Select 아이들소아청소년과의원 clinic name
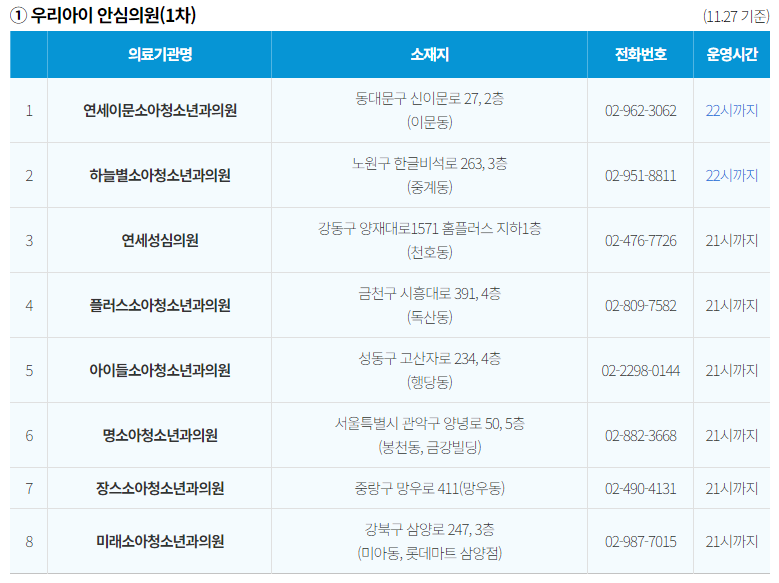Screen dimensions: 779x583 (x=159, y=370)
